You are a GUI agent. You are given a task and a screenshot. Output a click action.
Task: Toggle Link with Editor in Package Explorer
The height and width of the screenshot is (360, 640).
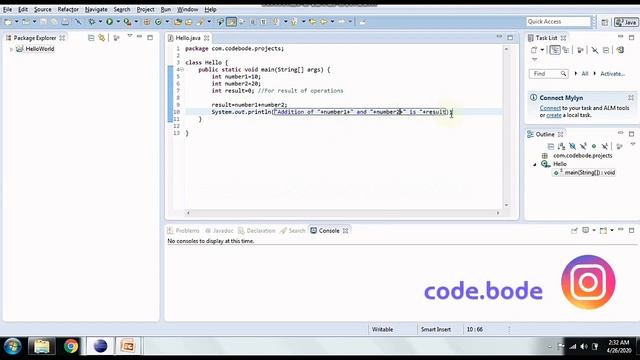coord(102,38)
